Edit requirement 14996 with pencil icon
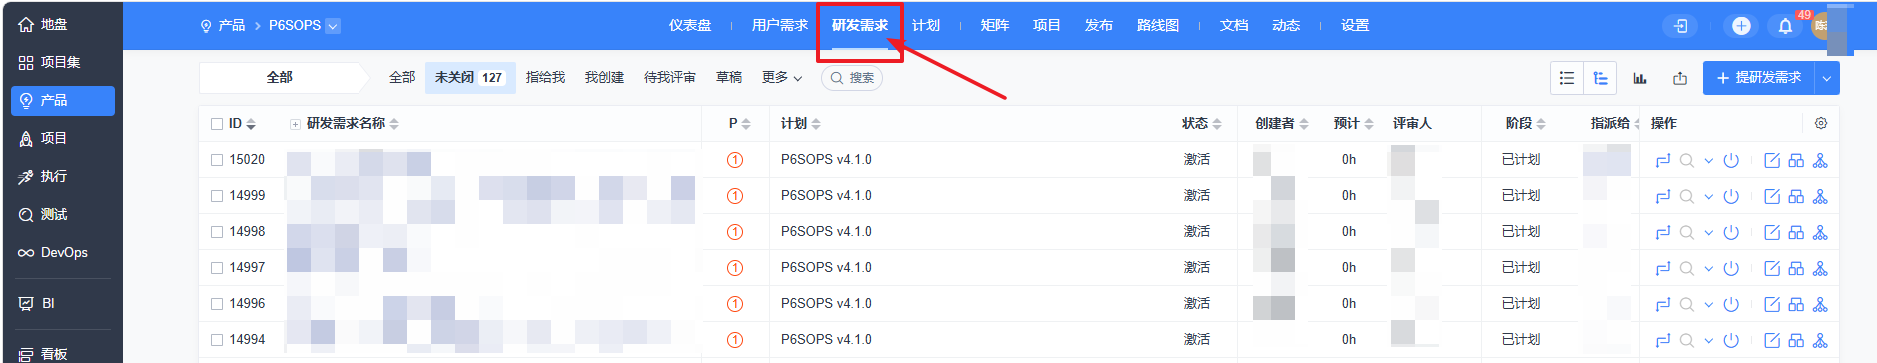Image resolution: width=1877 pixels, height=363 pixels. (1772, 304)
